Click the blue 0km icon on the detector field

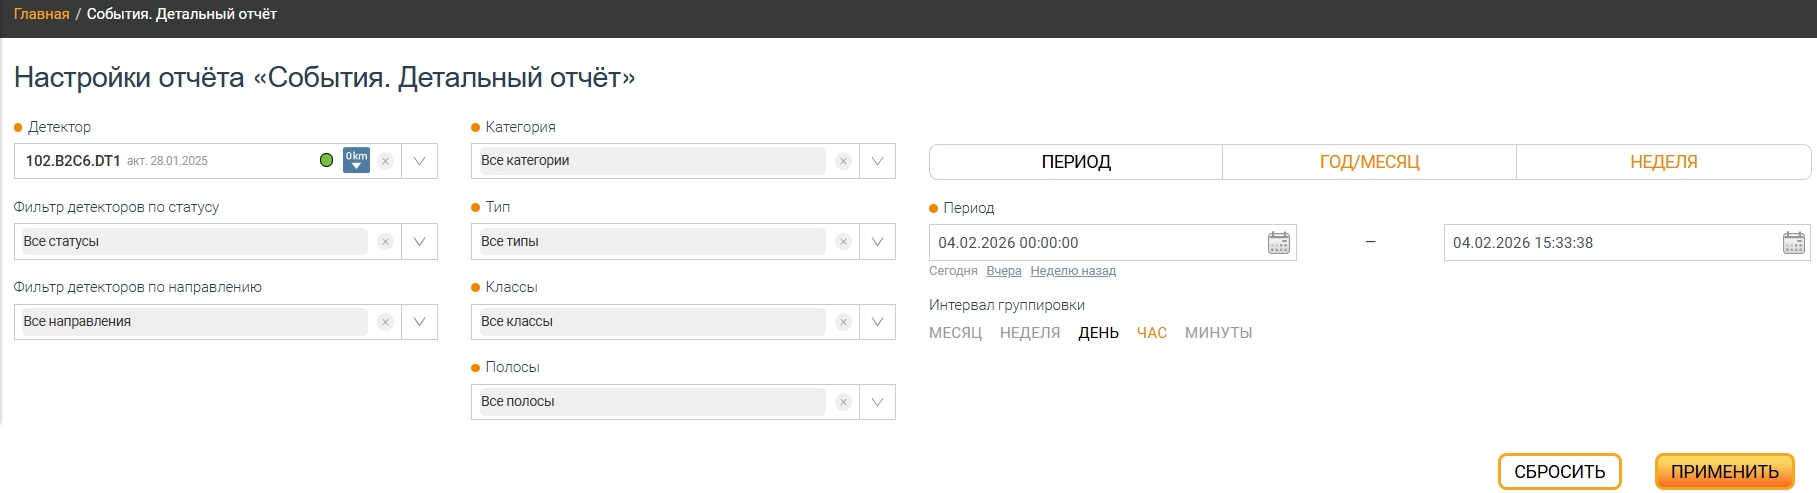(356, 160)
